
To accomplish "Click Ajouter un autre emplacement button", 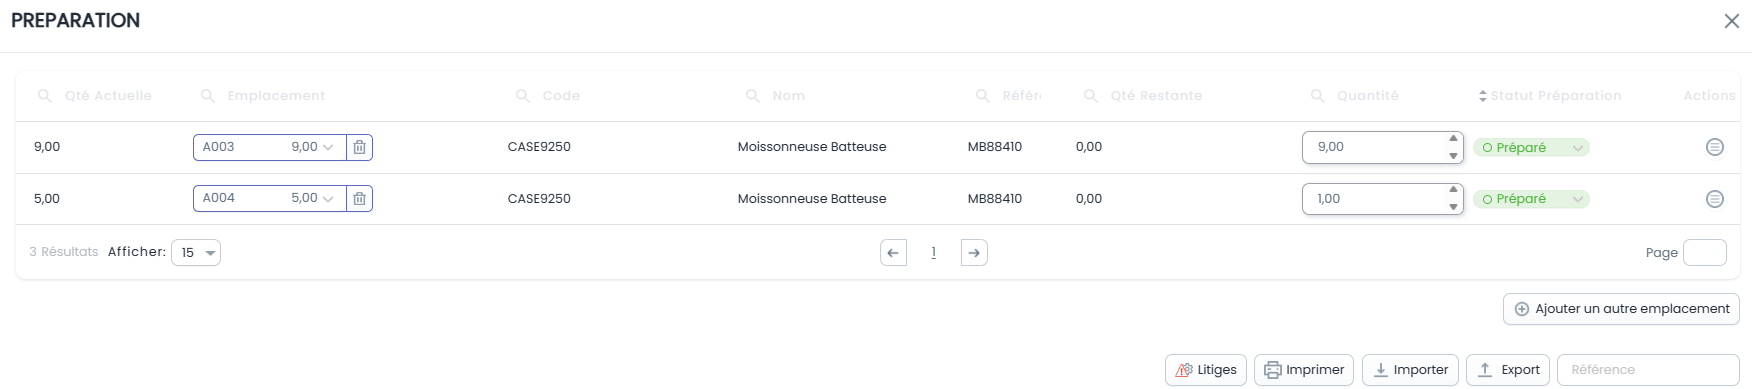I will [1621, 309].
